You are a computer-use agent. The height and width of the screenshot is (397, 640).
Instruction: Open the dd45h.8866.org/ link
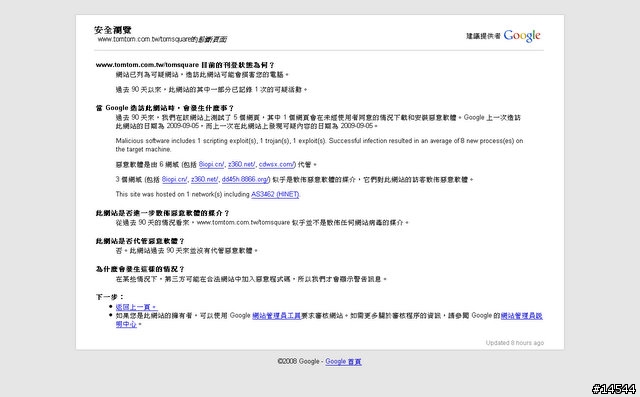pos(246,180)
